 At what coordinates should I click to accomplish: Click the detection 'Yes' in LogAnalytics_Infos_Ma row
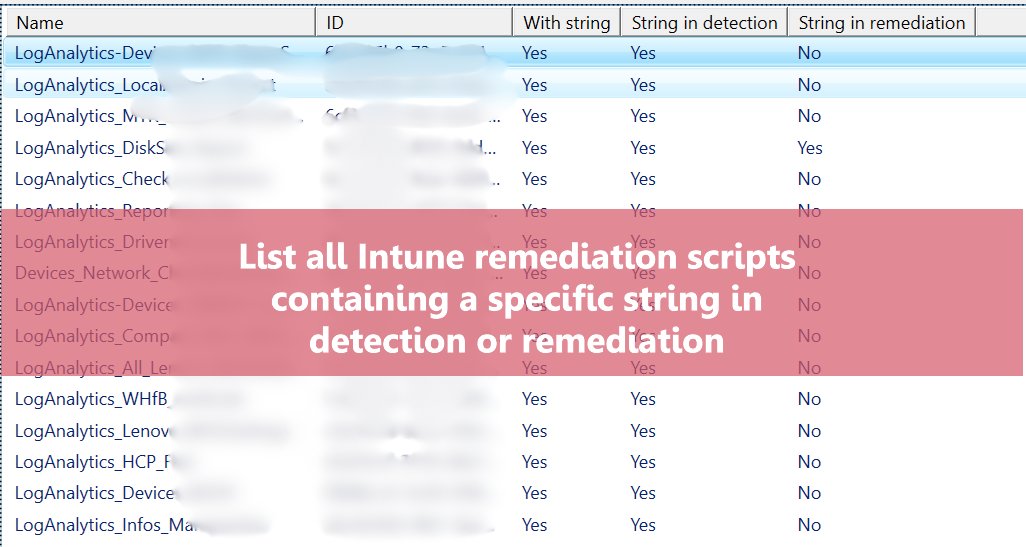pyautogui.click(x=643, y=525)
